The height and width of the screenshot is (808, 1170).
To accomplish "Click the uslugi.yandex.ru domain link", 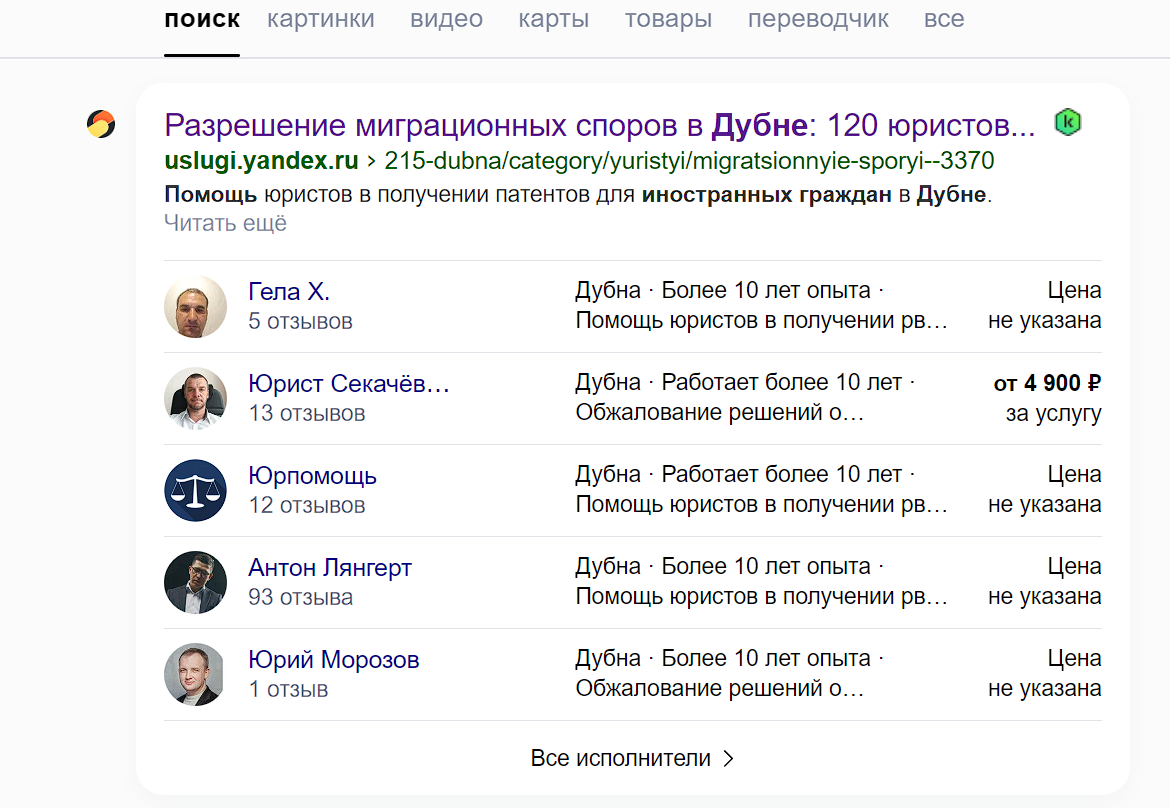I will click(x=261, y=160).
